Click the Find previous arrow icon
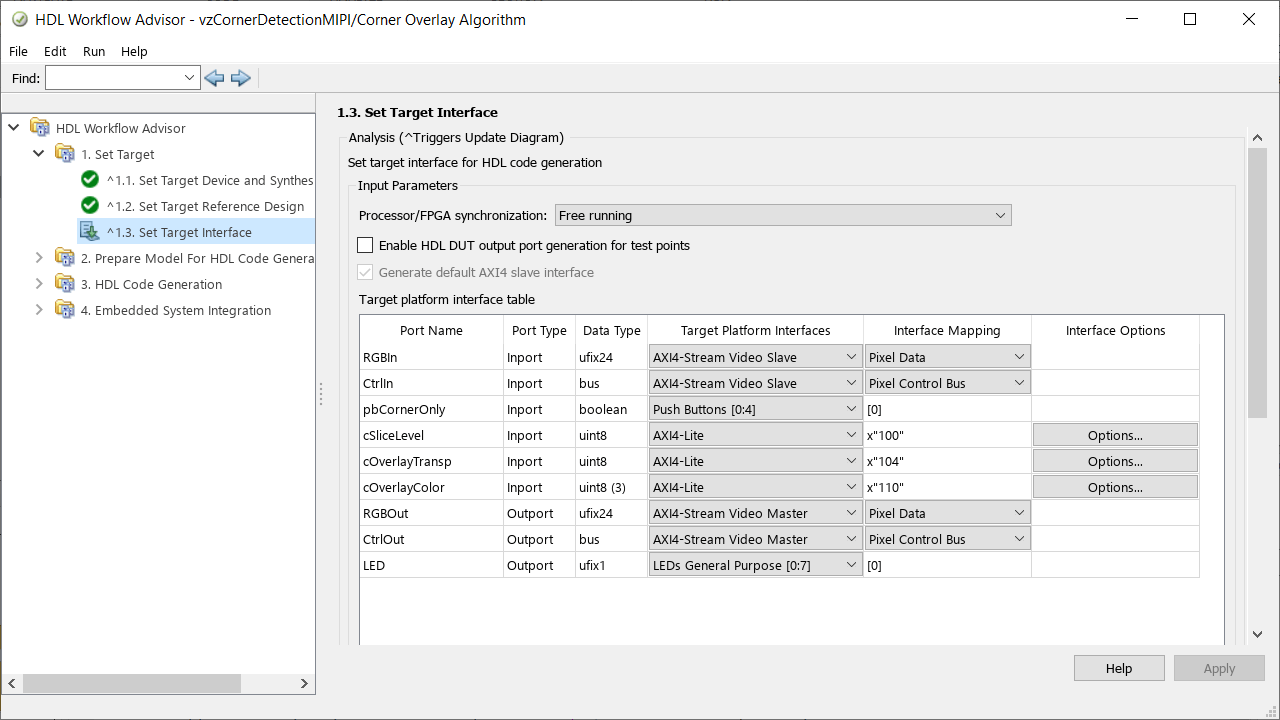The width and height of the screenshot is (1280, 720). [214, 78]
